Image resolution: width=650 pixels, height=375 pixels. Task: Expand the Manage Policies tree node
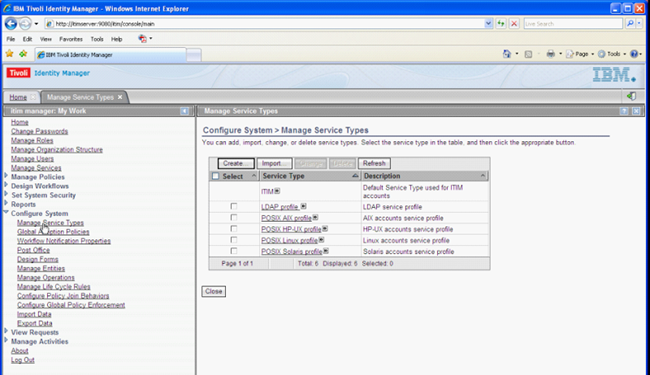pyautogui.click(x=6, y=176)
